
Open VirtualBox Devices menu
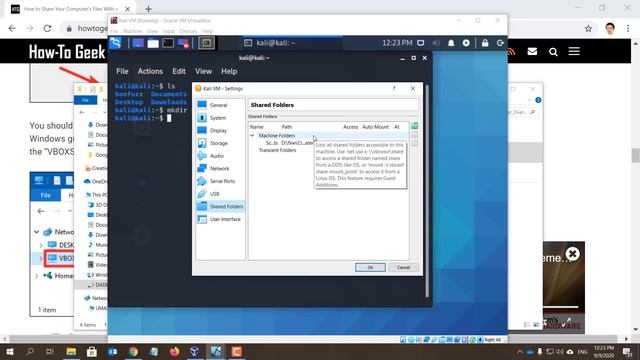(x=188, y=31)
